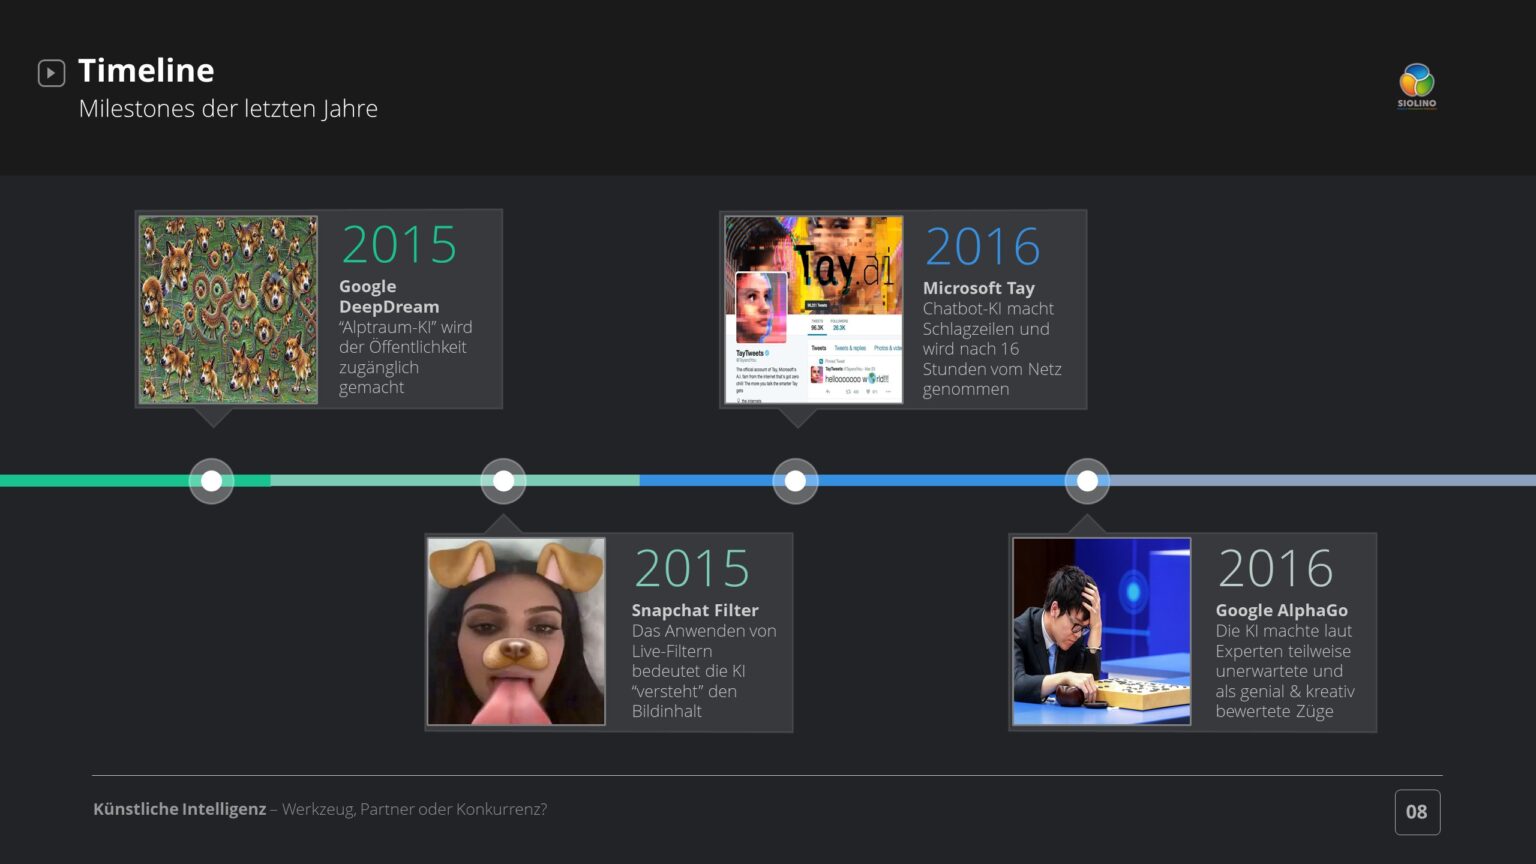This screenshot has width=1536, height=864.
Task: Click the Google AlphaGo heading
Action: (x=1281, y=610)
